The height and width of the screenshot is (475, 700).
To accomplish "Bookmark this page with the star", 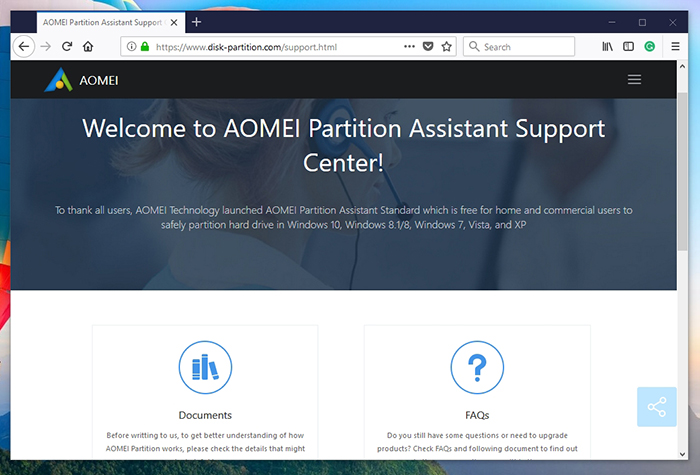I will (x=446, y=46).
